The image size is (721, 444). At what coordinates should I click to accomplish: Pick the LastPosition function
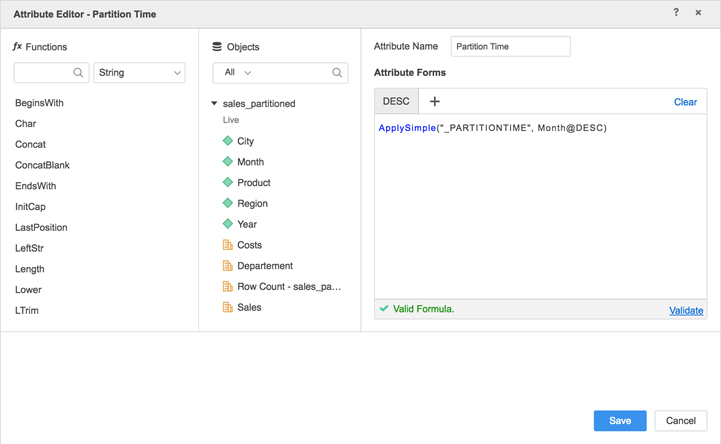[x=41, y=228]
